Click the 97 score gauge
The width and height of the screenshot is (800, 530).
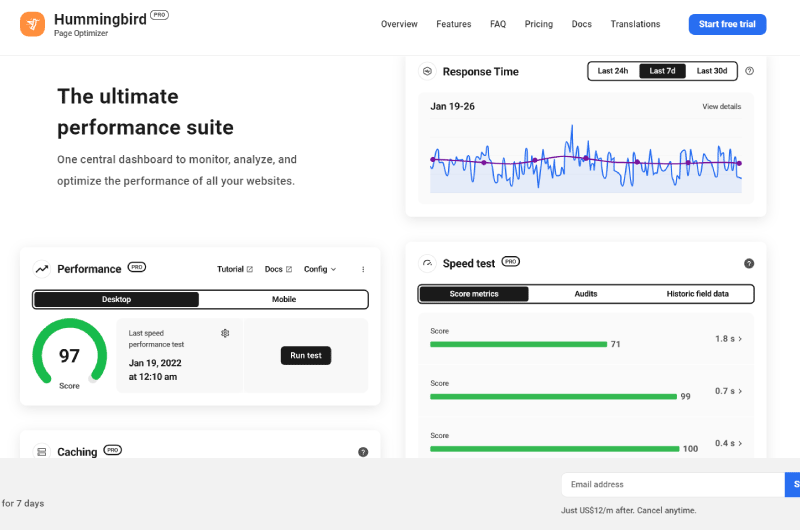(x=69, y=353)
